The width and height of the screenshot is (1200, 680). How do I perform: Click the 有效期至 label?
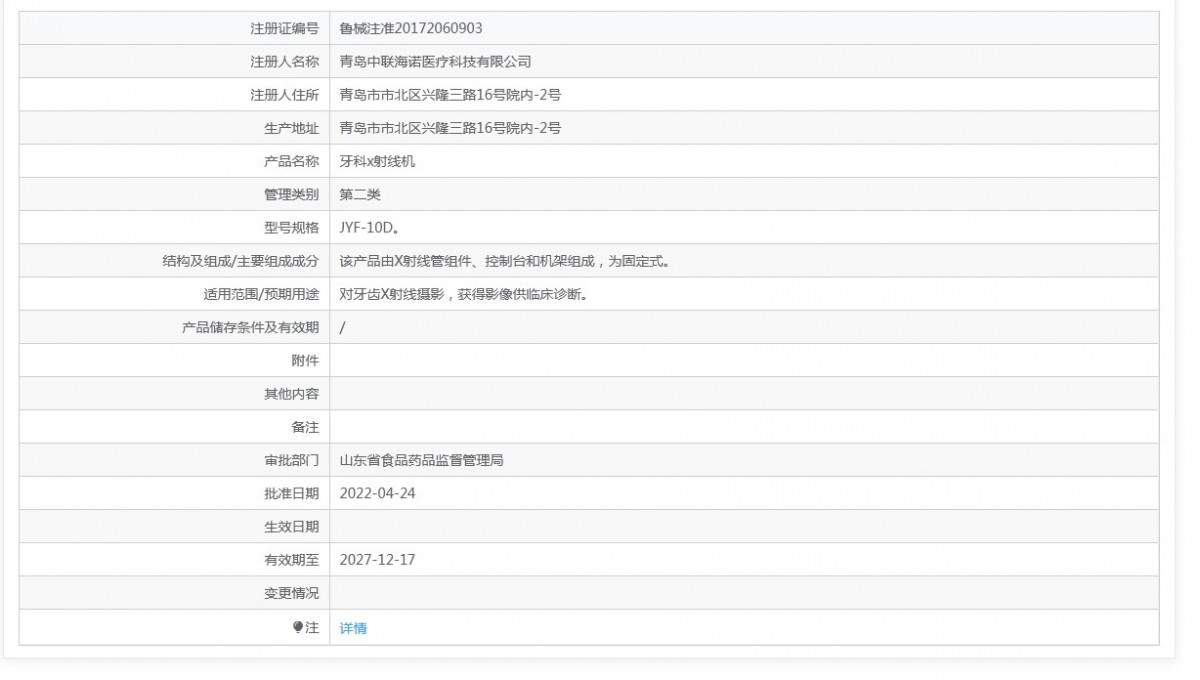tap(291, 560)
